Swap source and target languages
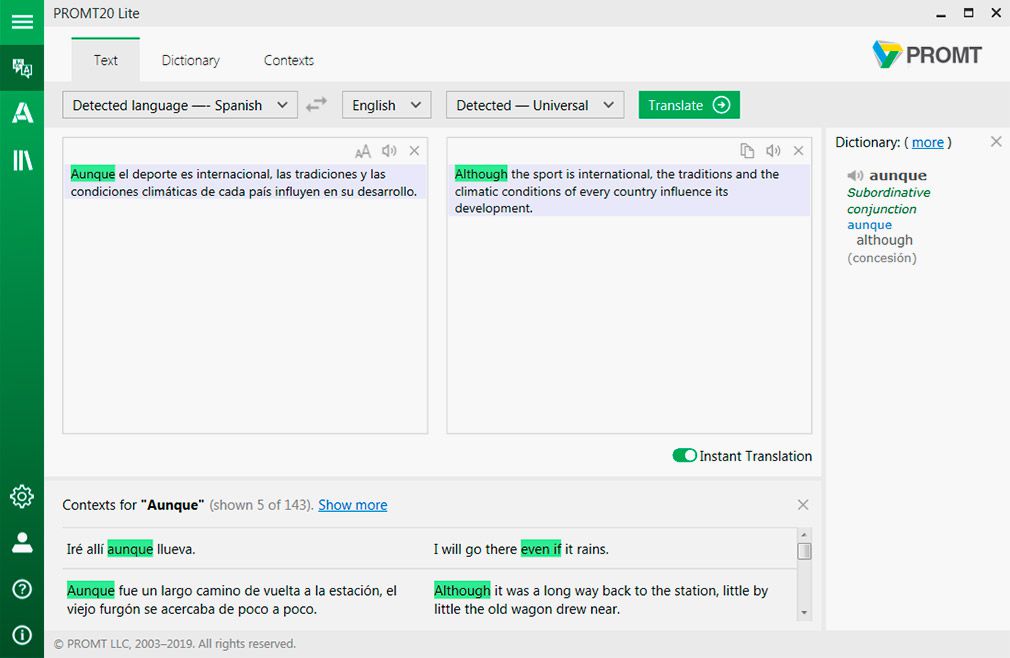 (x=316, y=104)
